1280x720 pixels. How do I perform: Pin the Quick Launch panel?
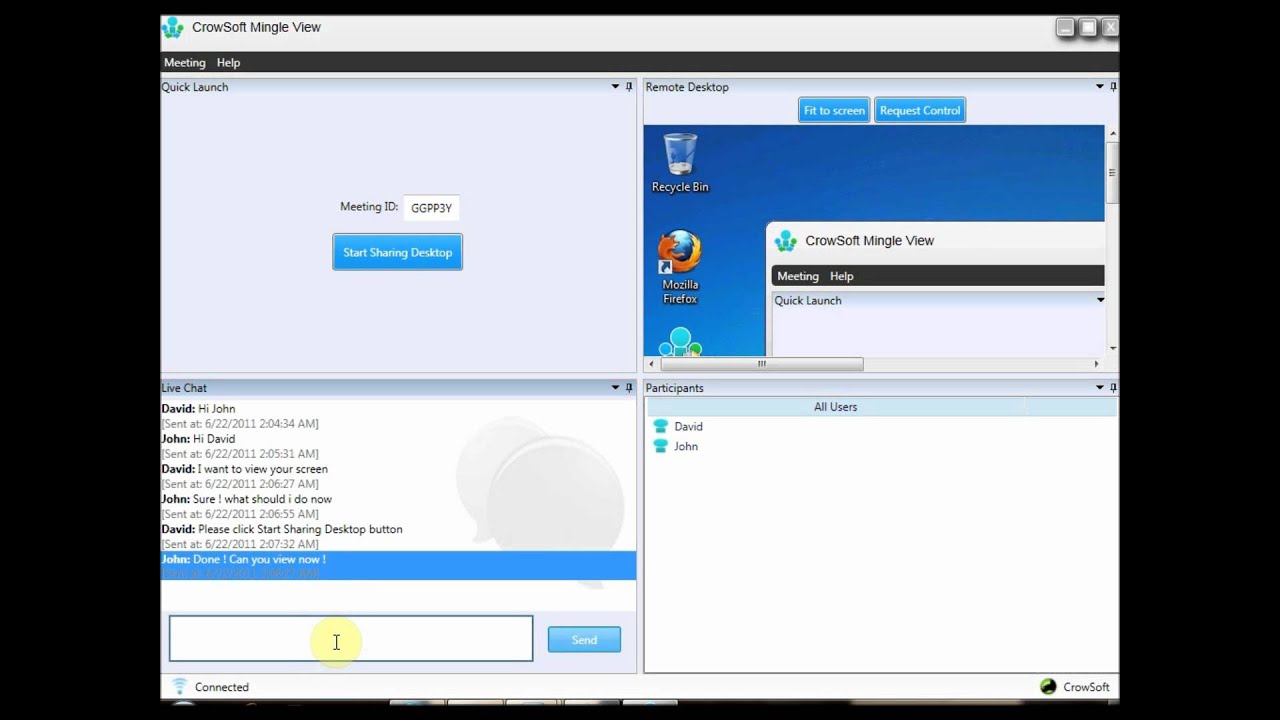[x=629, y=87]
